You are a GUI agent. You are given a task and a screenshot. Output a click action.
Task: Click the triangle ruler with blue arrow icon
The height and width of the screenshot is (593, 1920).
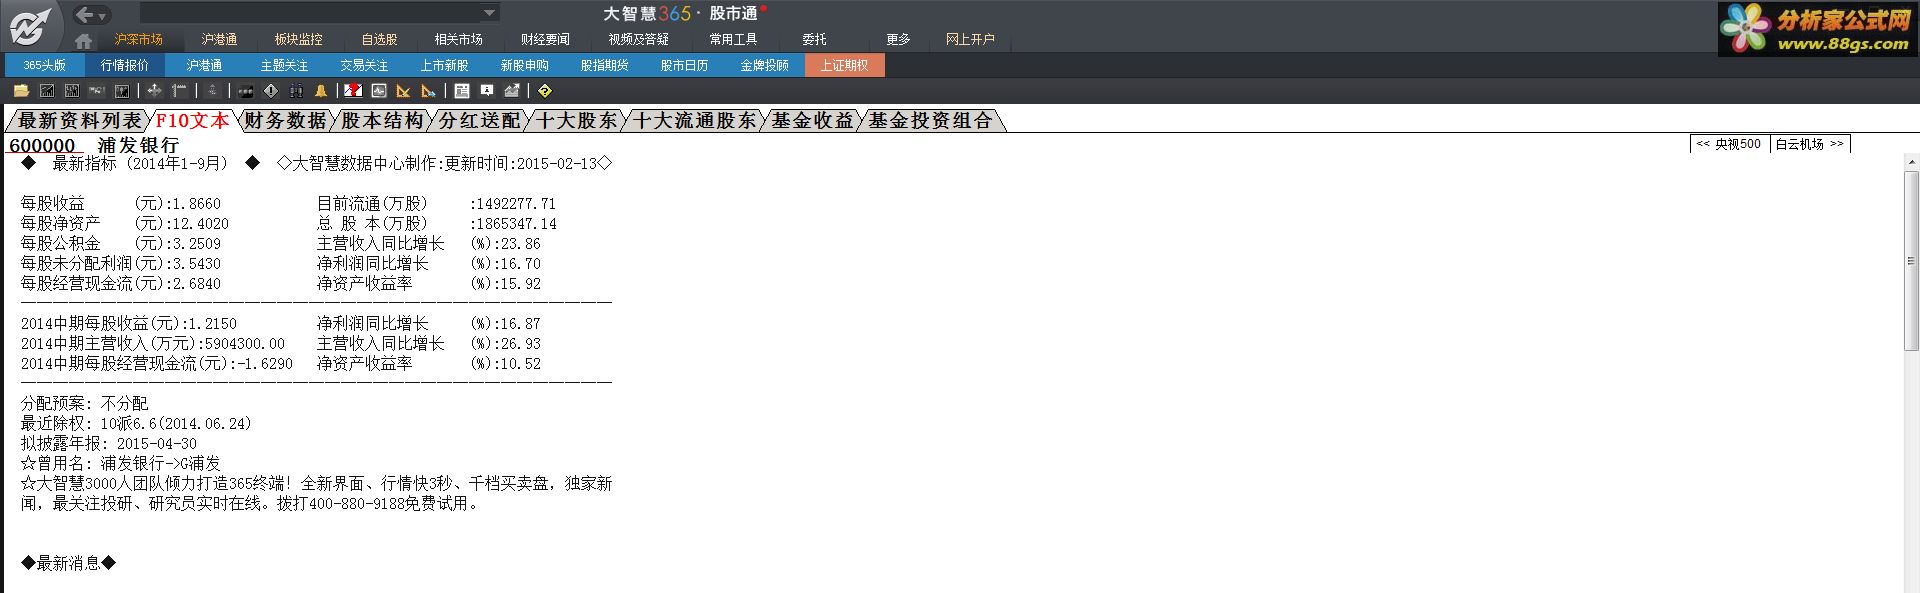coord(428,91)
